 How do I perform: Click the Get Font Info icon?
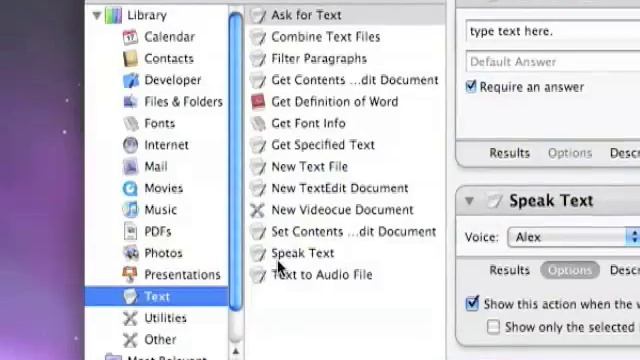coord(258,123)
